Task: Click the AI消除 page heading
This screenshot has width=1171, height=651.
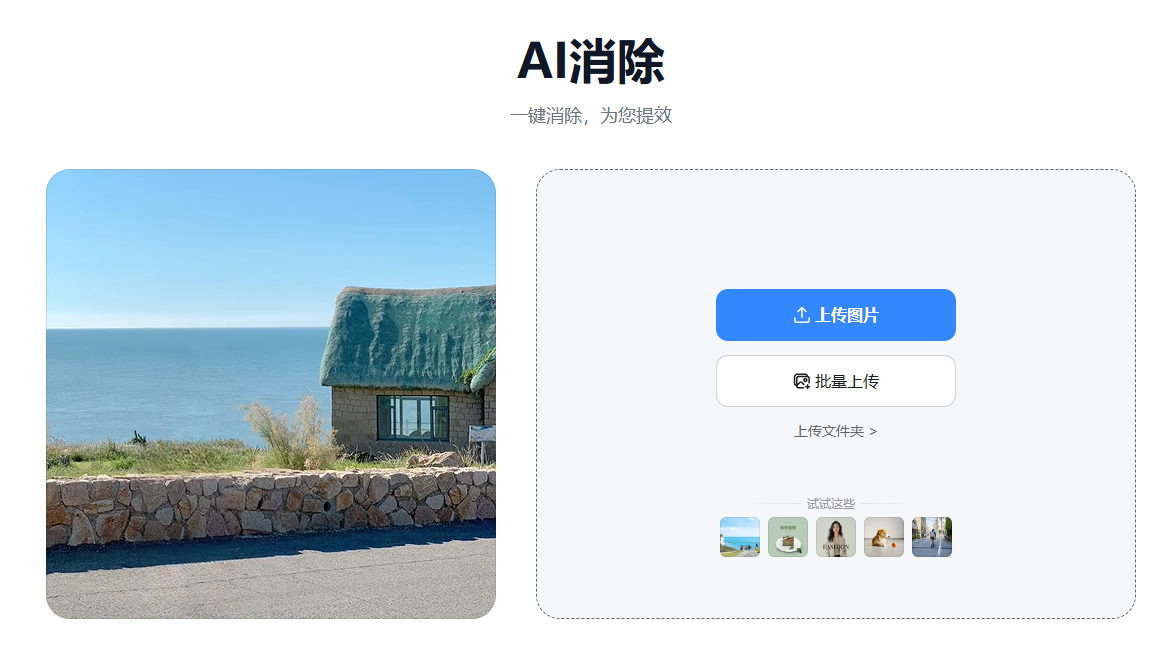Action: (591, 61)
